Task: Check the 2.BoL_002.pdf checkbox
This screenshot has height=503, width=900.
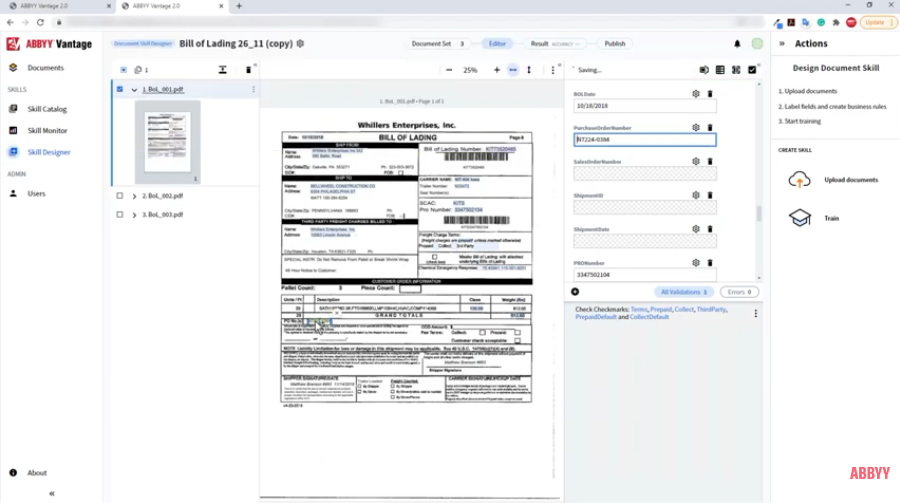Action: coord(119,196)
